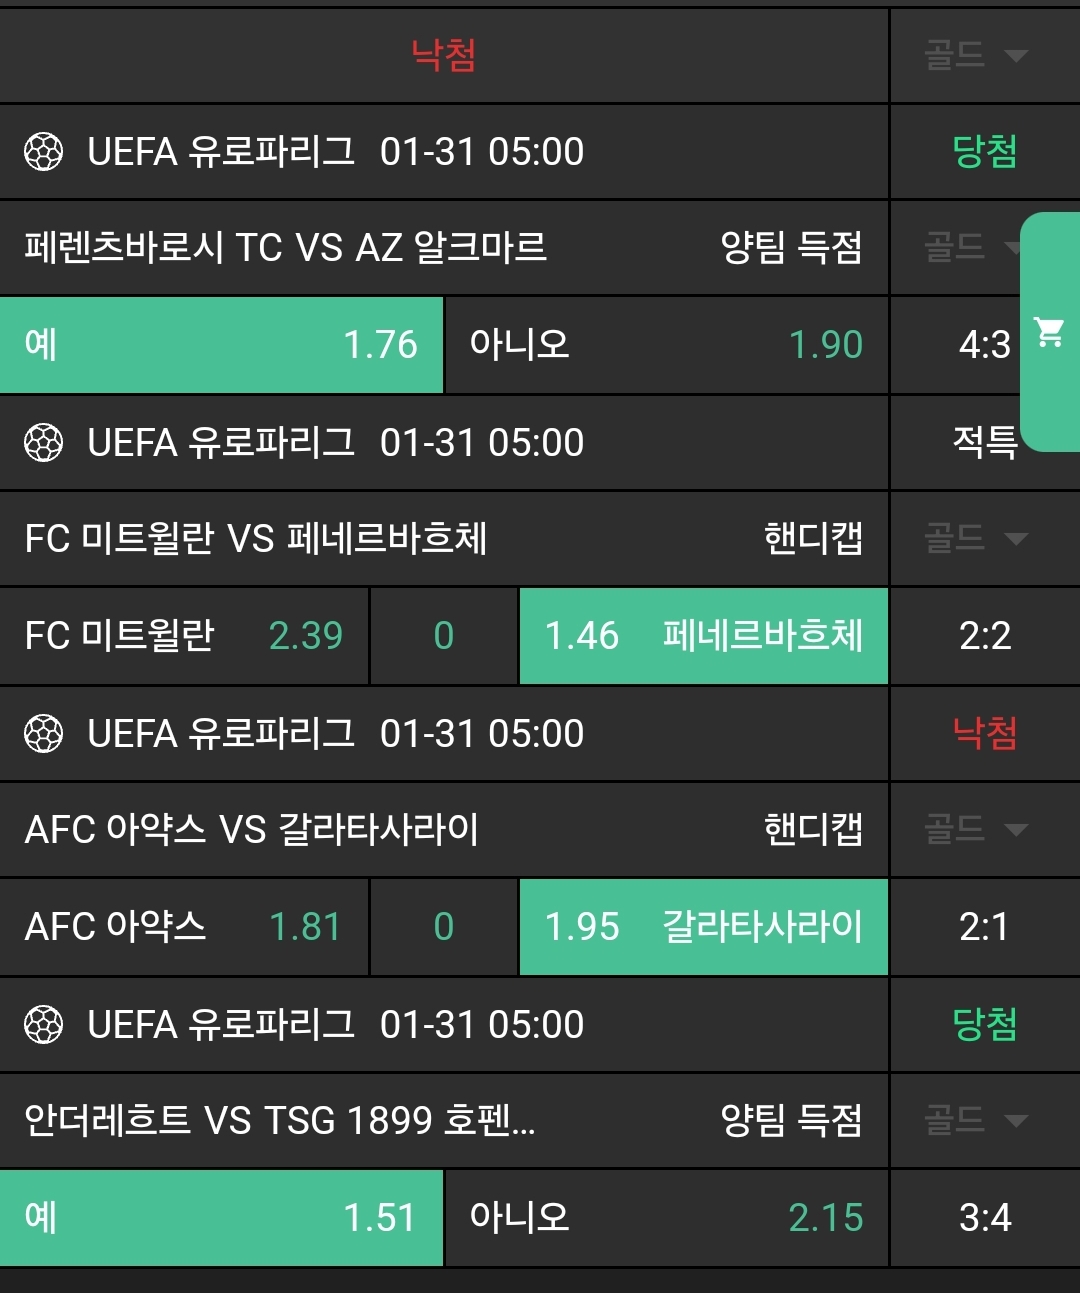Click handicap value 0 in 아약스 row
The width and height of the screenshot is (1080, 1293).
[444, 927]
